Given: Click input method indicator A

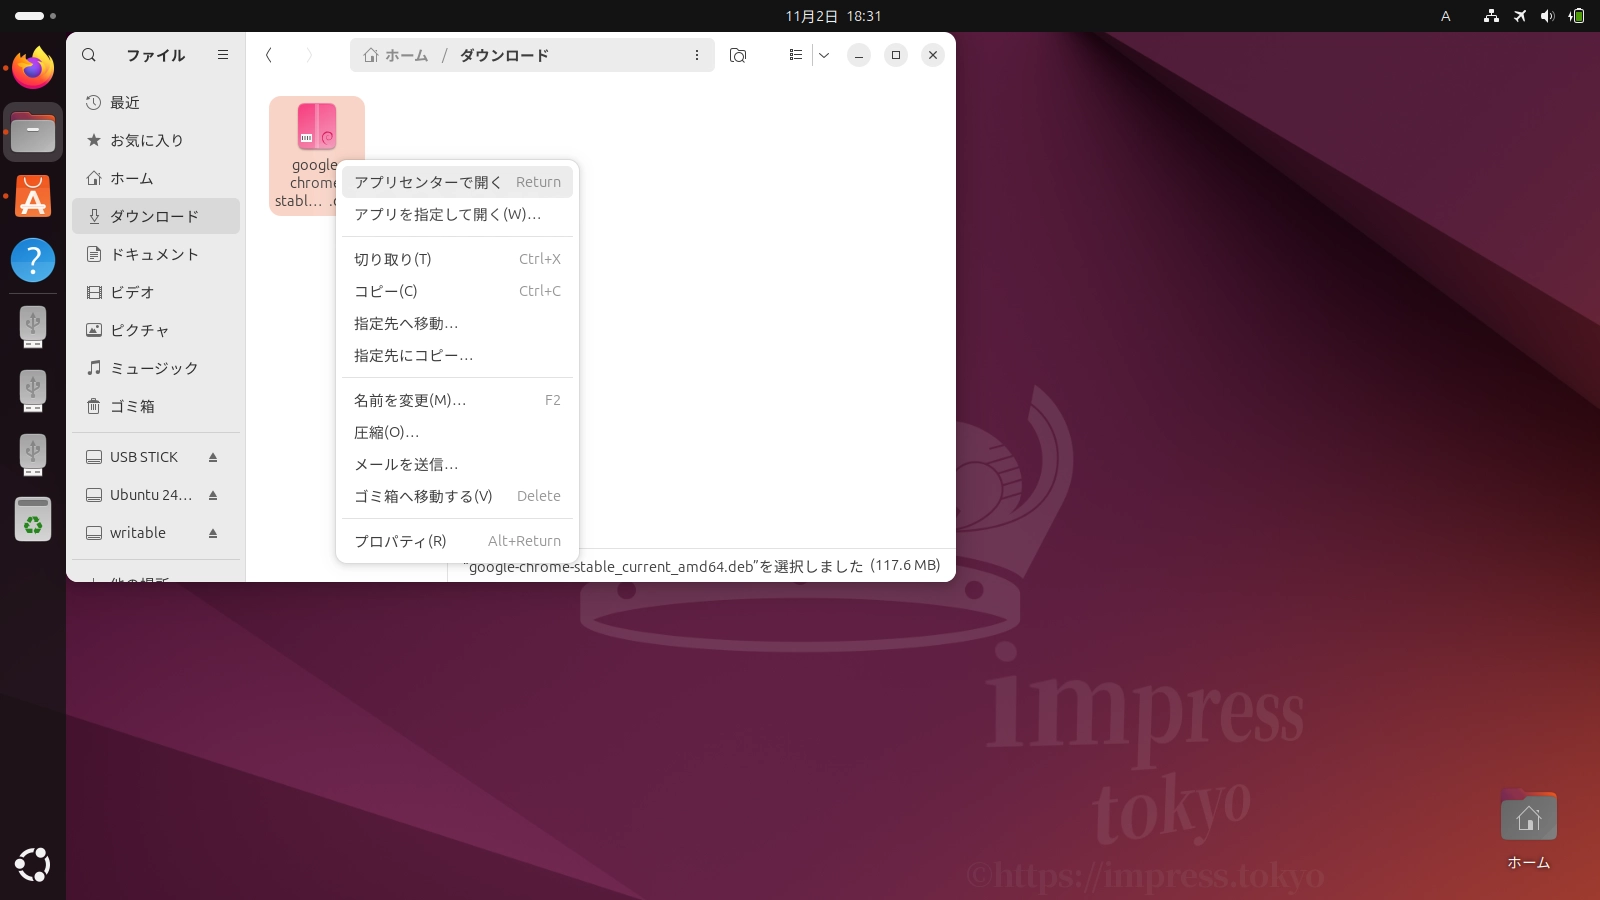Looking at the screenshot, I should tap(1445, 16).
